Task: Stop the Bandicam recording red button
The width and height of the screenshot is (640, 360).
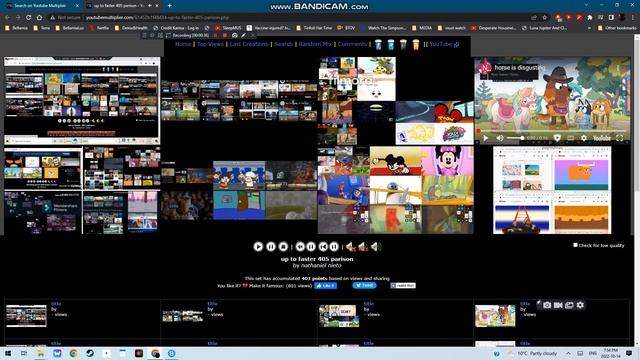Action: 224,36
